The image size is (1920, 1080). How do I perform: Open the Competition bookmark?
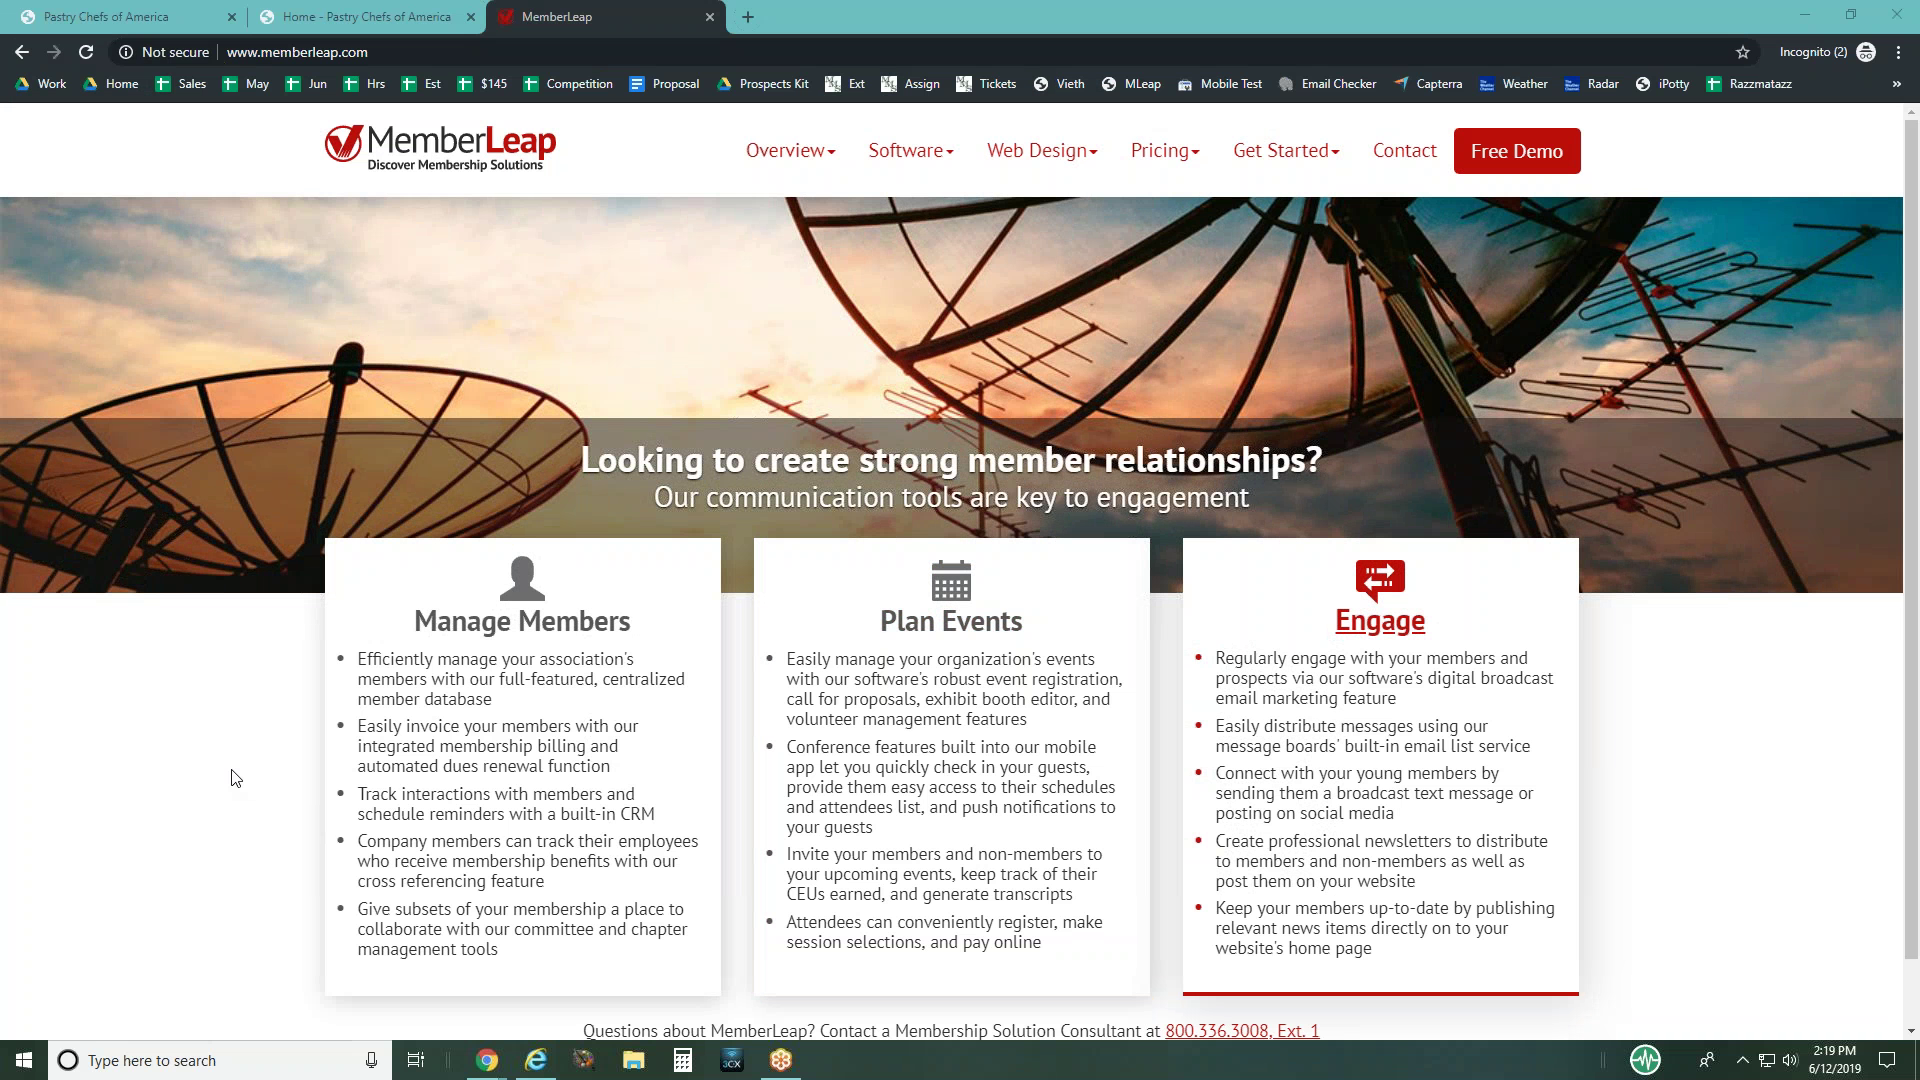[568, 84]
